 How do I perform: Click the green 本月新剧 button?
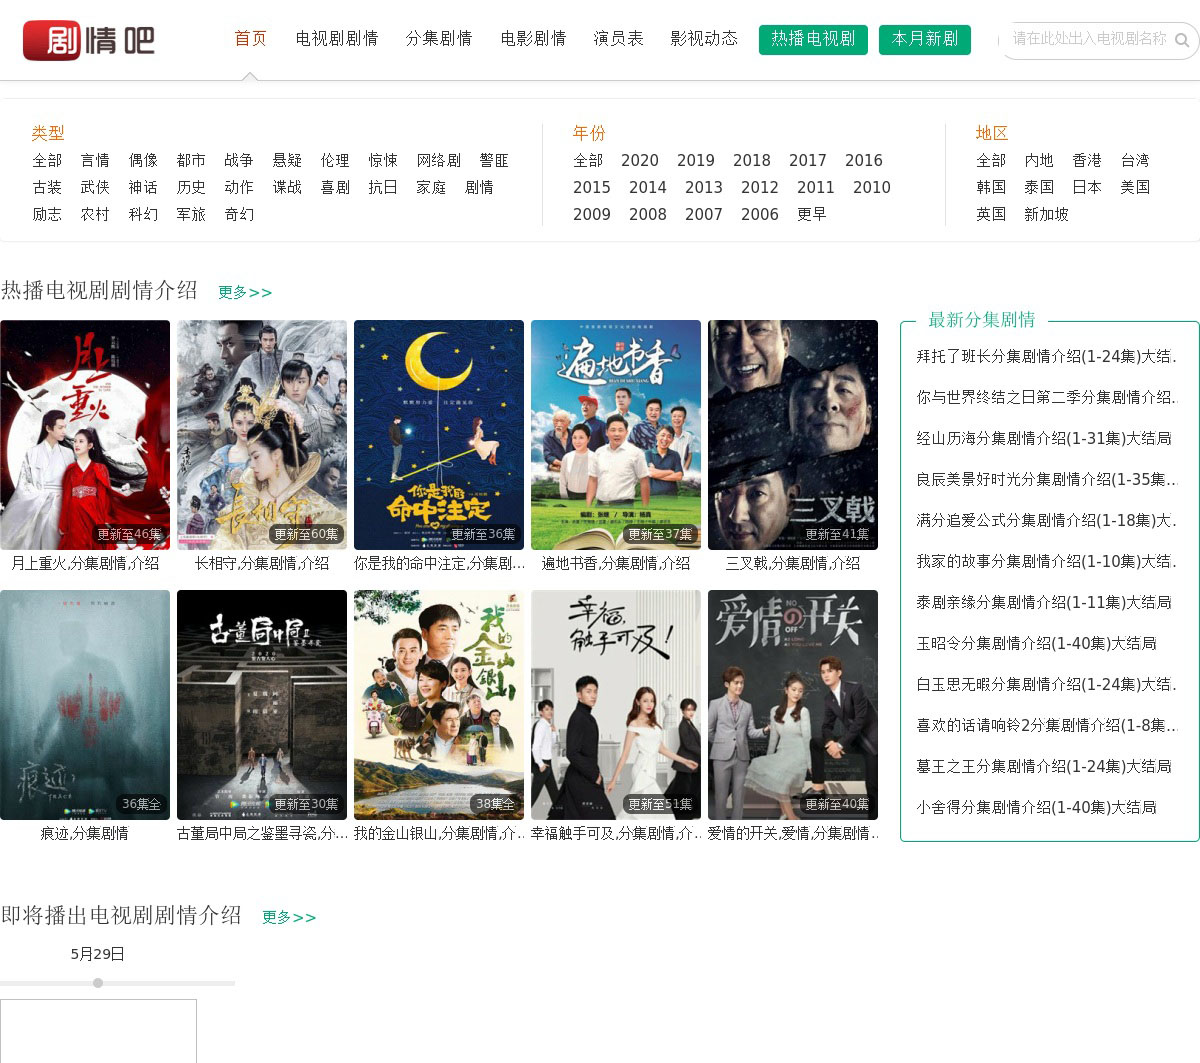coord(925,40)
